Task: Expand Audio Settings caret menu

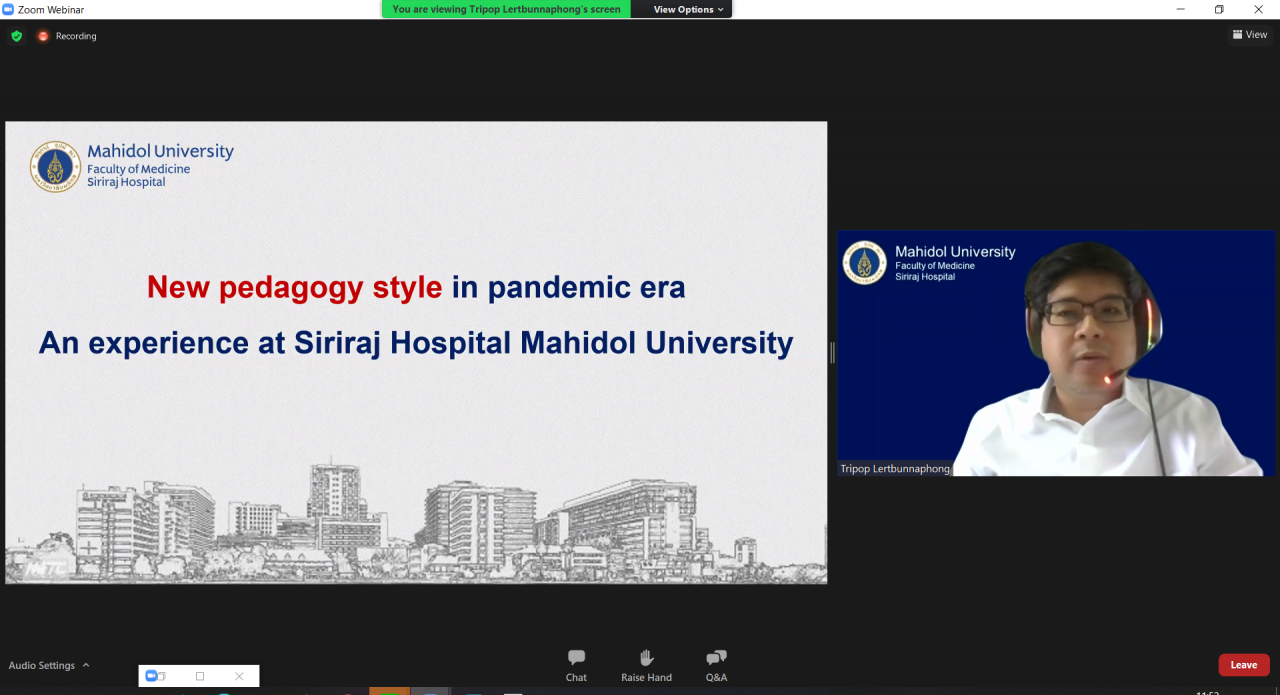Action: pos(86,665)
